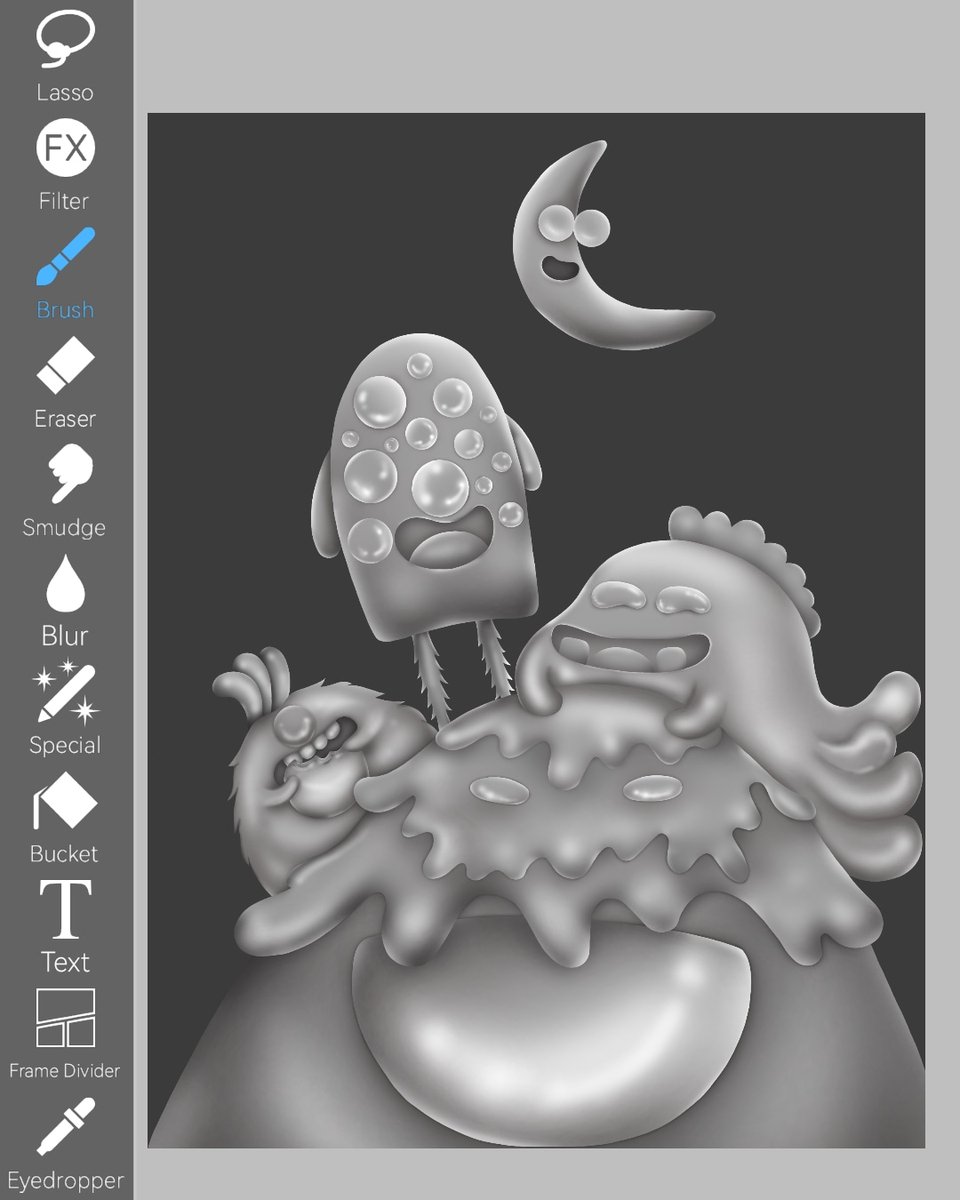The width and height of the screenshot is (960, 1200).
Task: Click the Eyedropper label at the bottom
Action: click(x=65, y=1182)
